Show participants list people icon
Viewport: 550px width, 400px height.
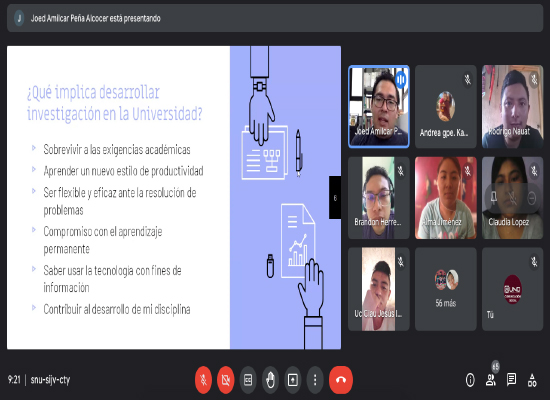click(x=491, y=380)
